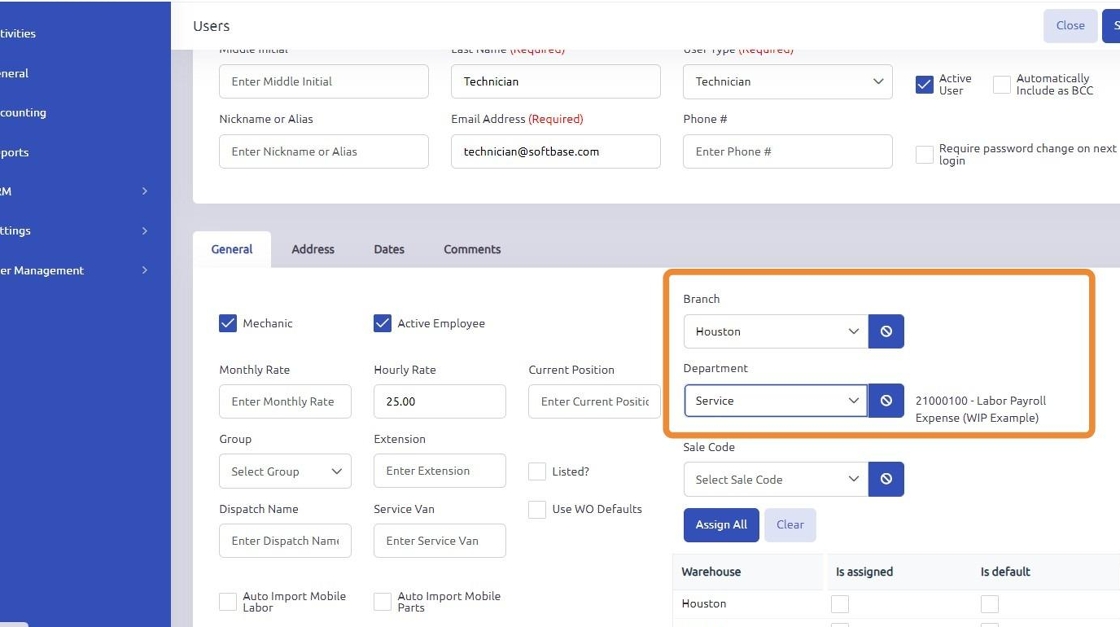Click the Close button in Users header

(1070, 26)
